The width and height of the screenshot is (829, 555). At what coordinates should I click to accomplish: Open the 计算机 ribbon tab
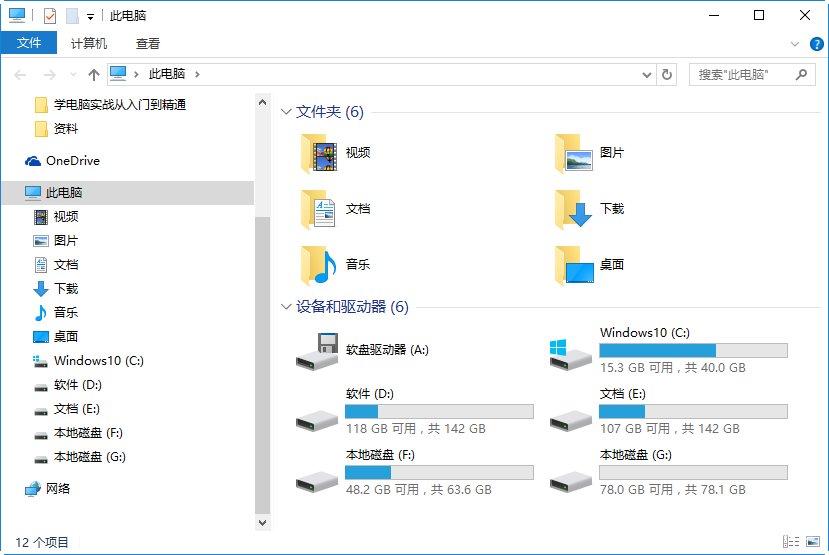pyautogui.click(x=89, y=43)
